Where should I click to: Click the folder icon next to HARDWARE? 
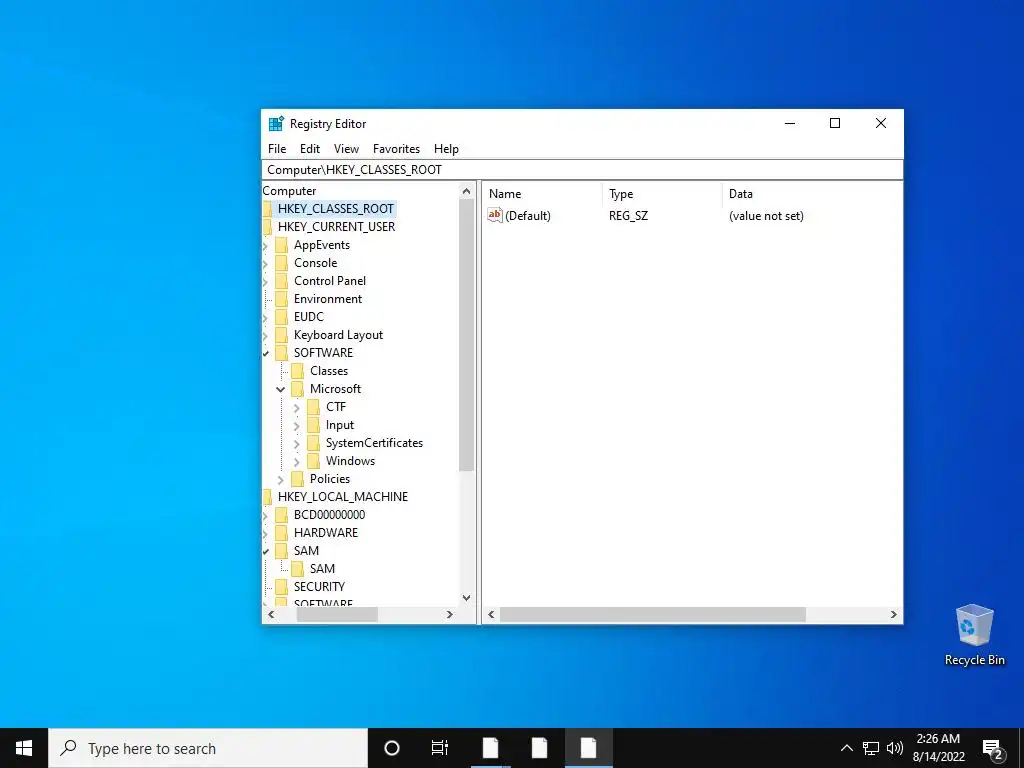click(281, 533)
